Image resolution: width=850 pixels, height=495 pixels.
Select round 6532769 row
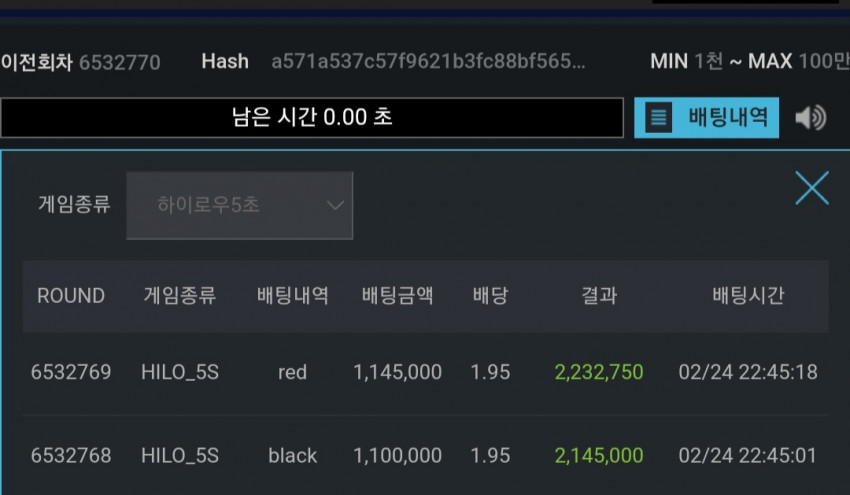pyautogui.click(x=426, y=372)
